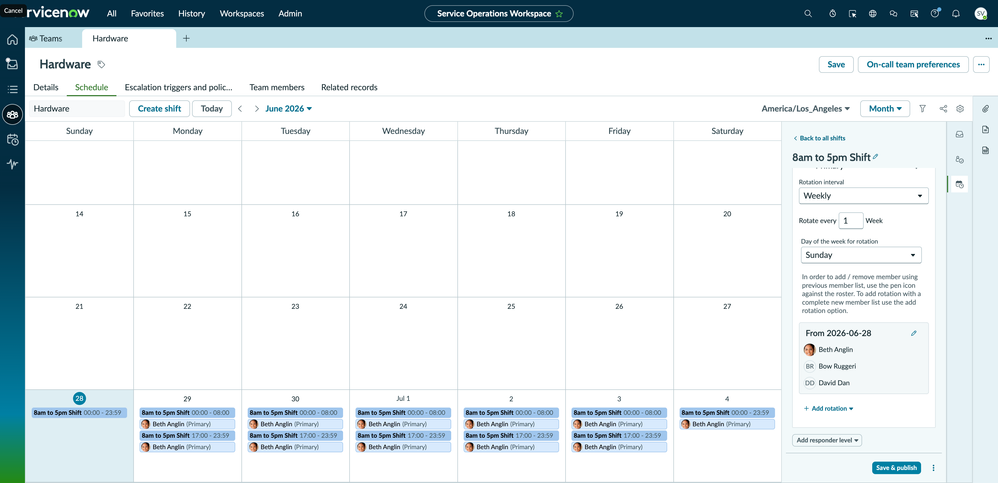Open the inbox icon in left sidebar

[x=12, y=64]
